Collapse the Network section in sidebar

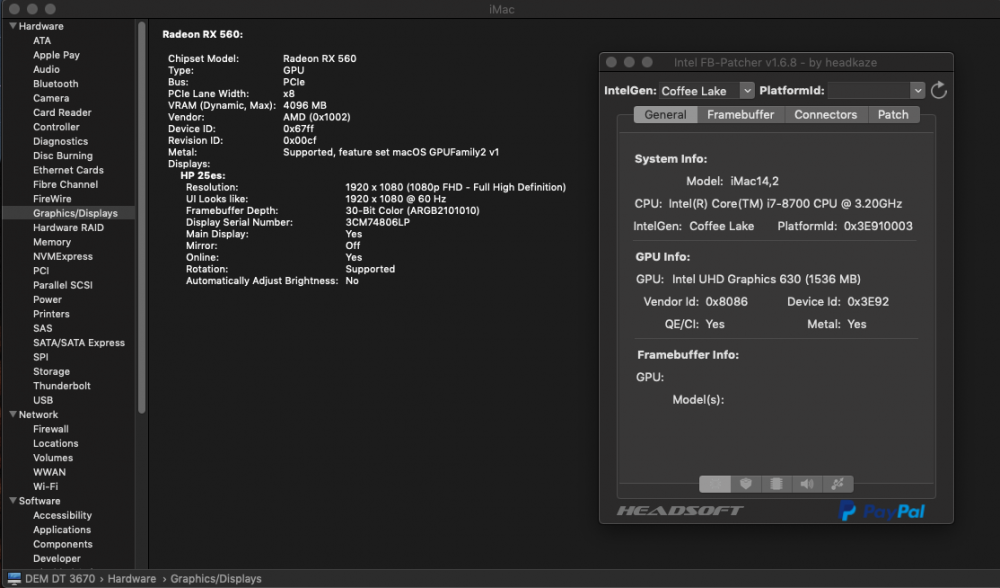[x=12, y=415]
